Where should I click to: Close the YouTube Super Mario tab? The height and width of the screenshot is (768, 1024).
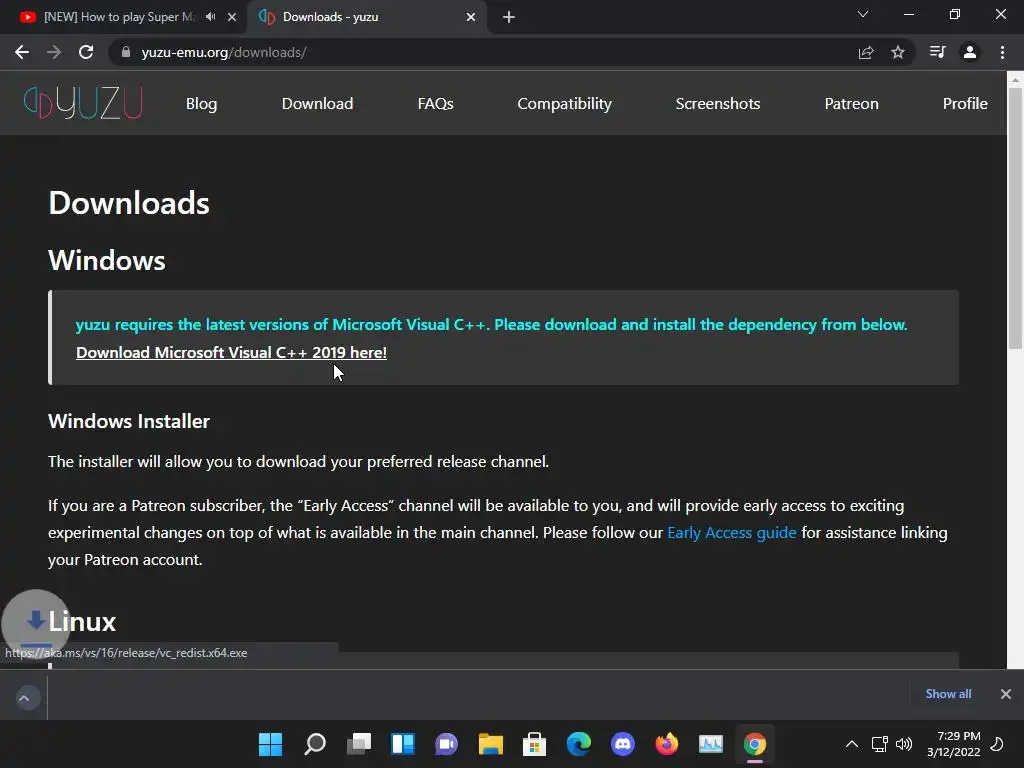[x=232, y=17]
